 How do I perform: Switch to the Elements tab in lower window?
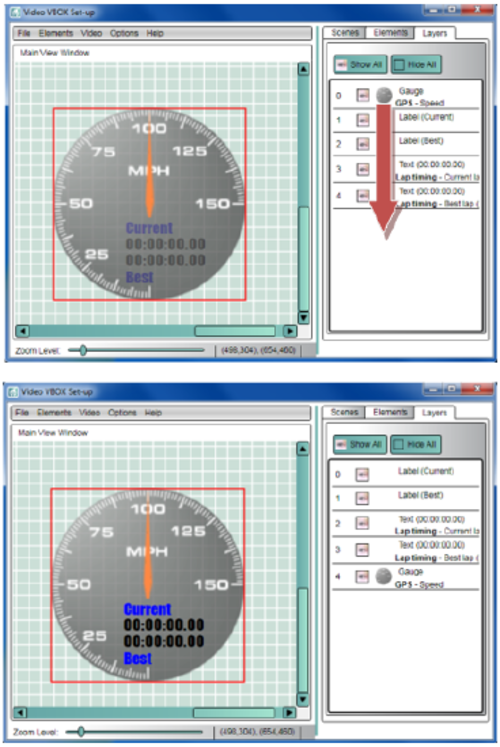pos(390,412)
